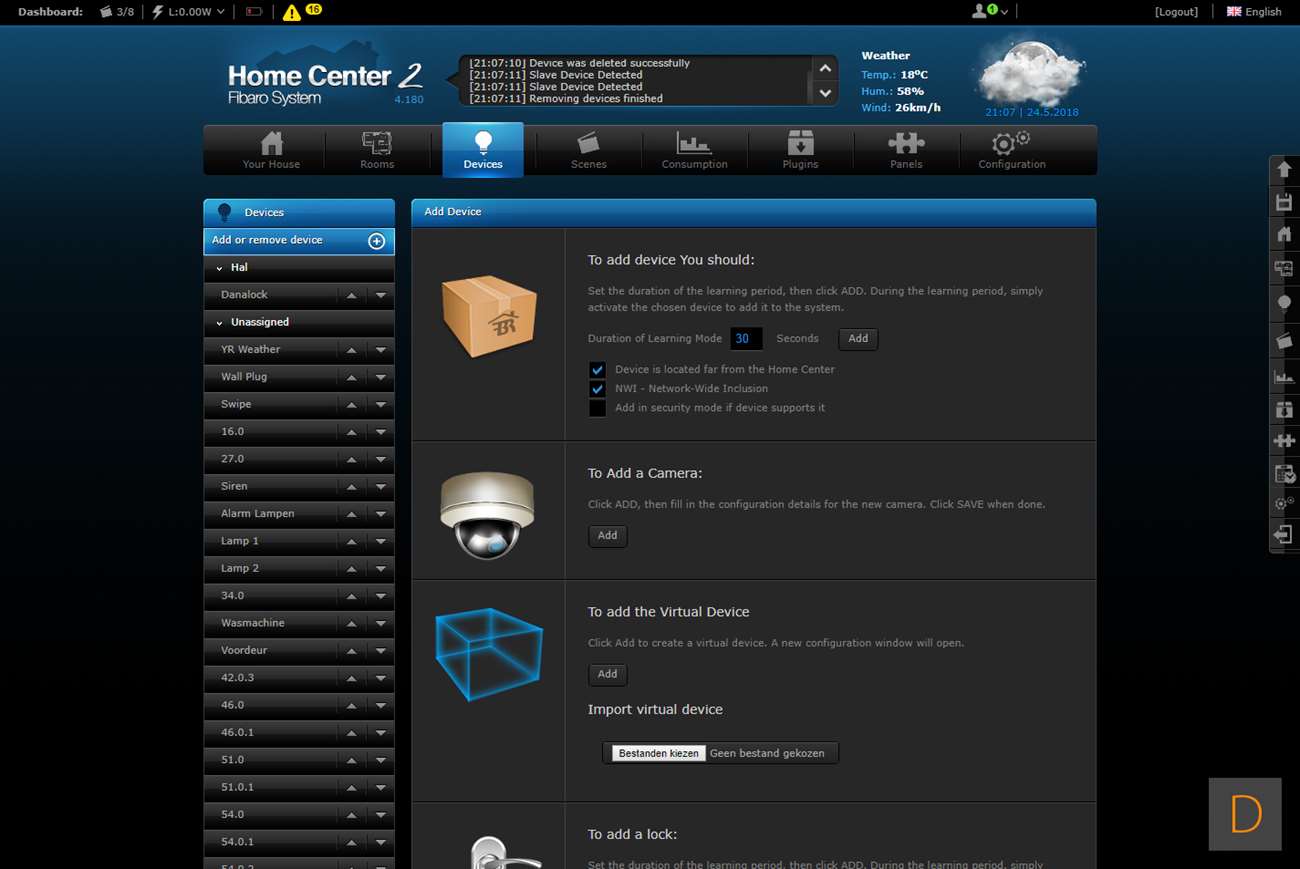This screenshot has width=1300, height=869.
Task: Click the plus icon beside Add or remove device
Action: point(377,241)
